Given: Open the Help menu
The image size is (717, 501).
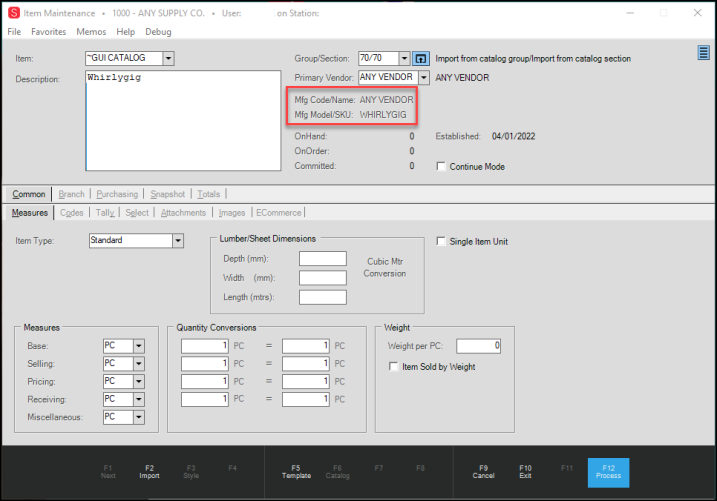Looking at the screenshot, I should coord(125,32).
